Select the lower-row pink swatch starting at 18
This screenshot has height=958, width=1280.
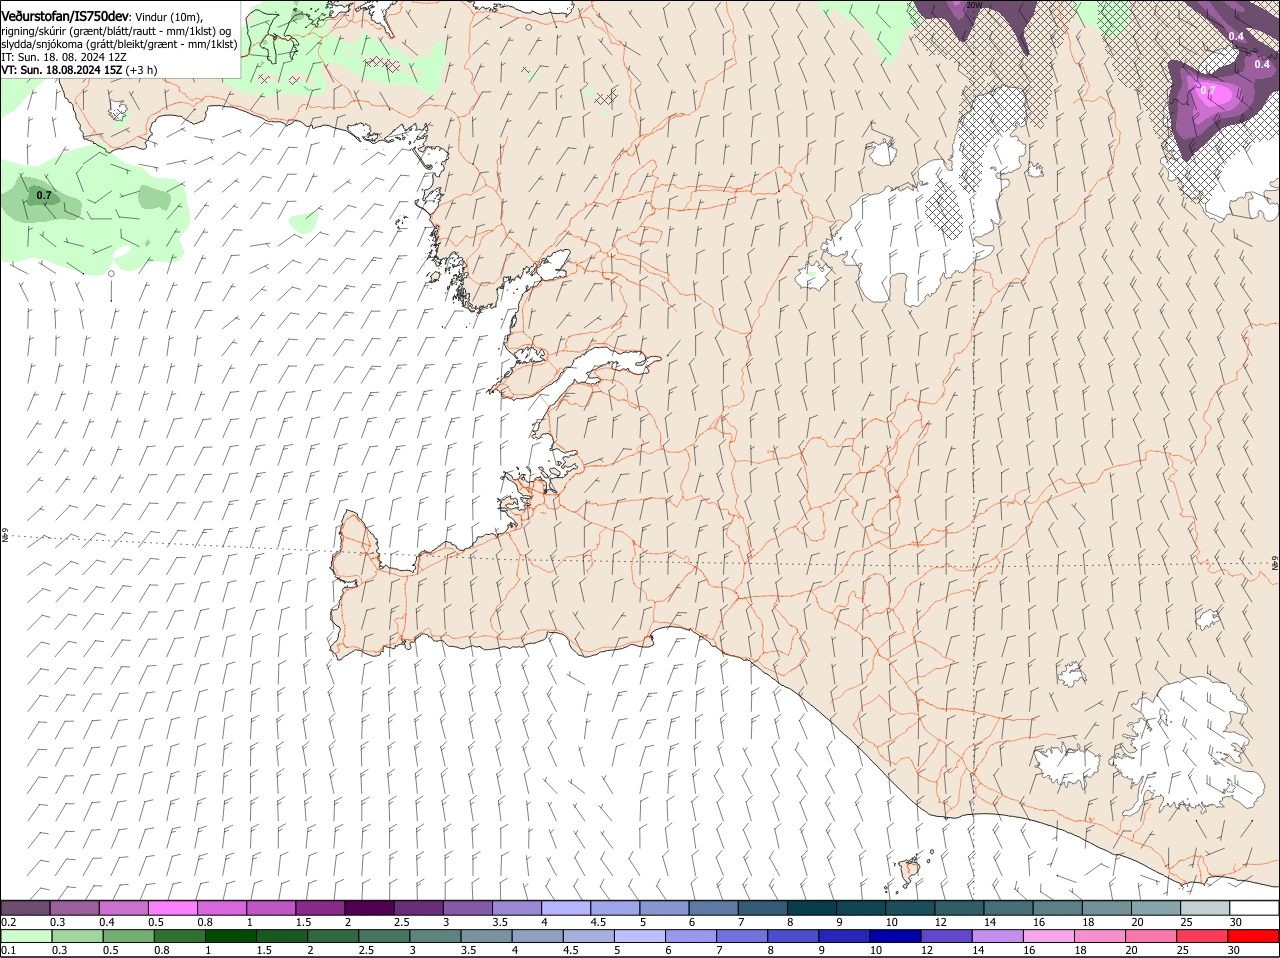click(1101, 936)
